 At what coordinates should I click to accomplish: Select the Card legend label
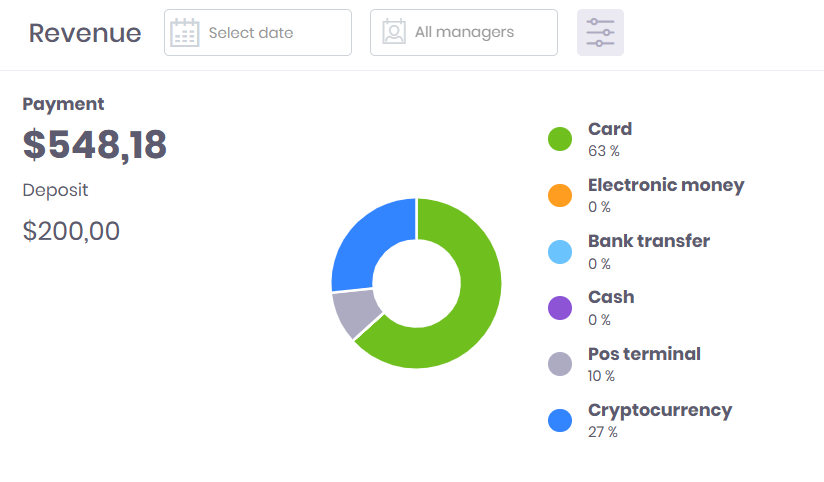610,129
